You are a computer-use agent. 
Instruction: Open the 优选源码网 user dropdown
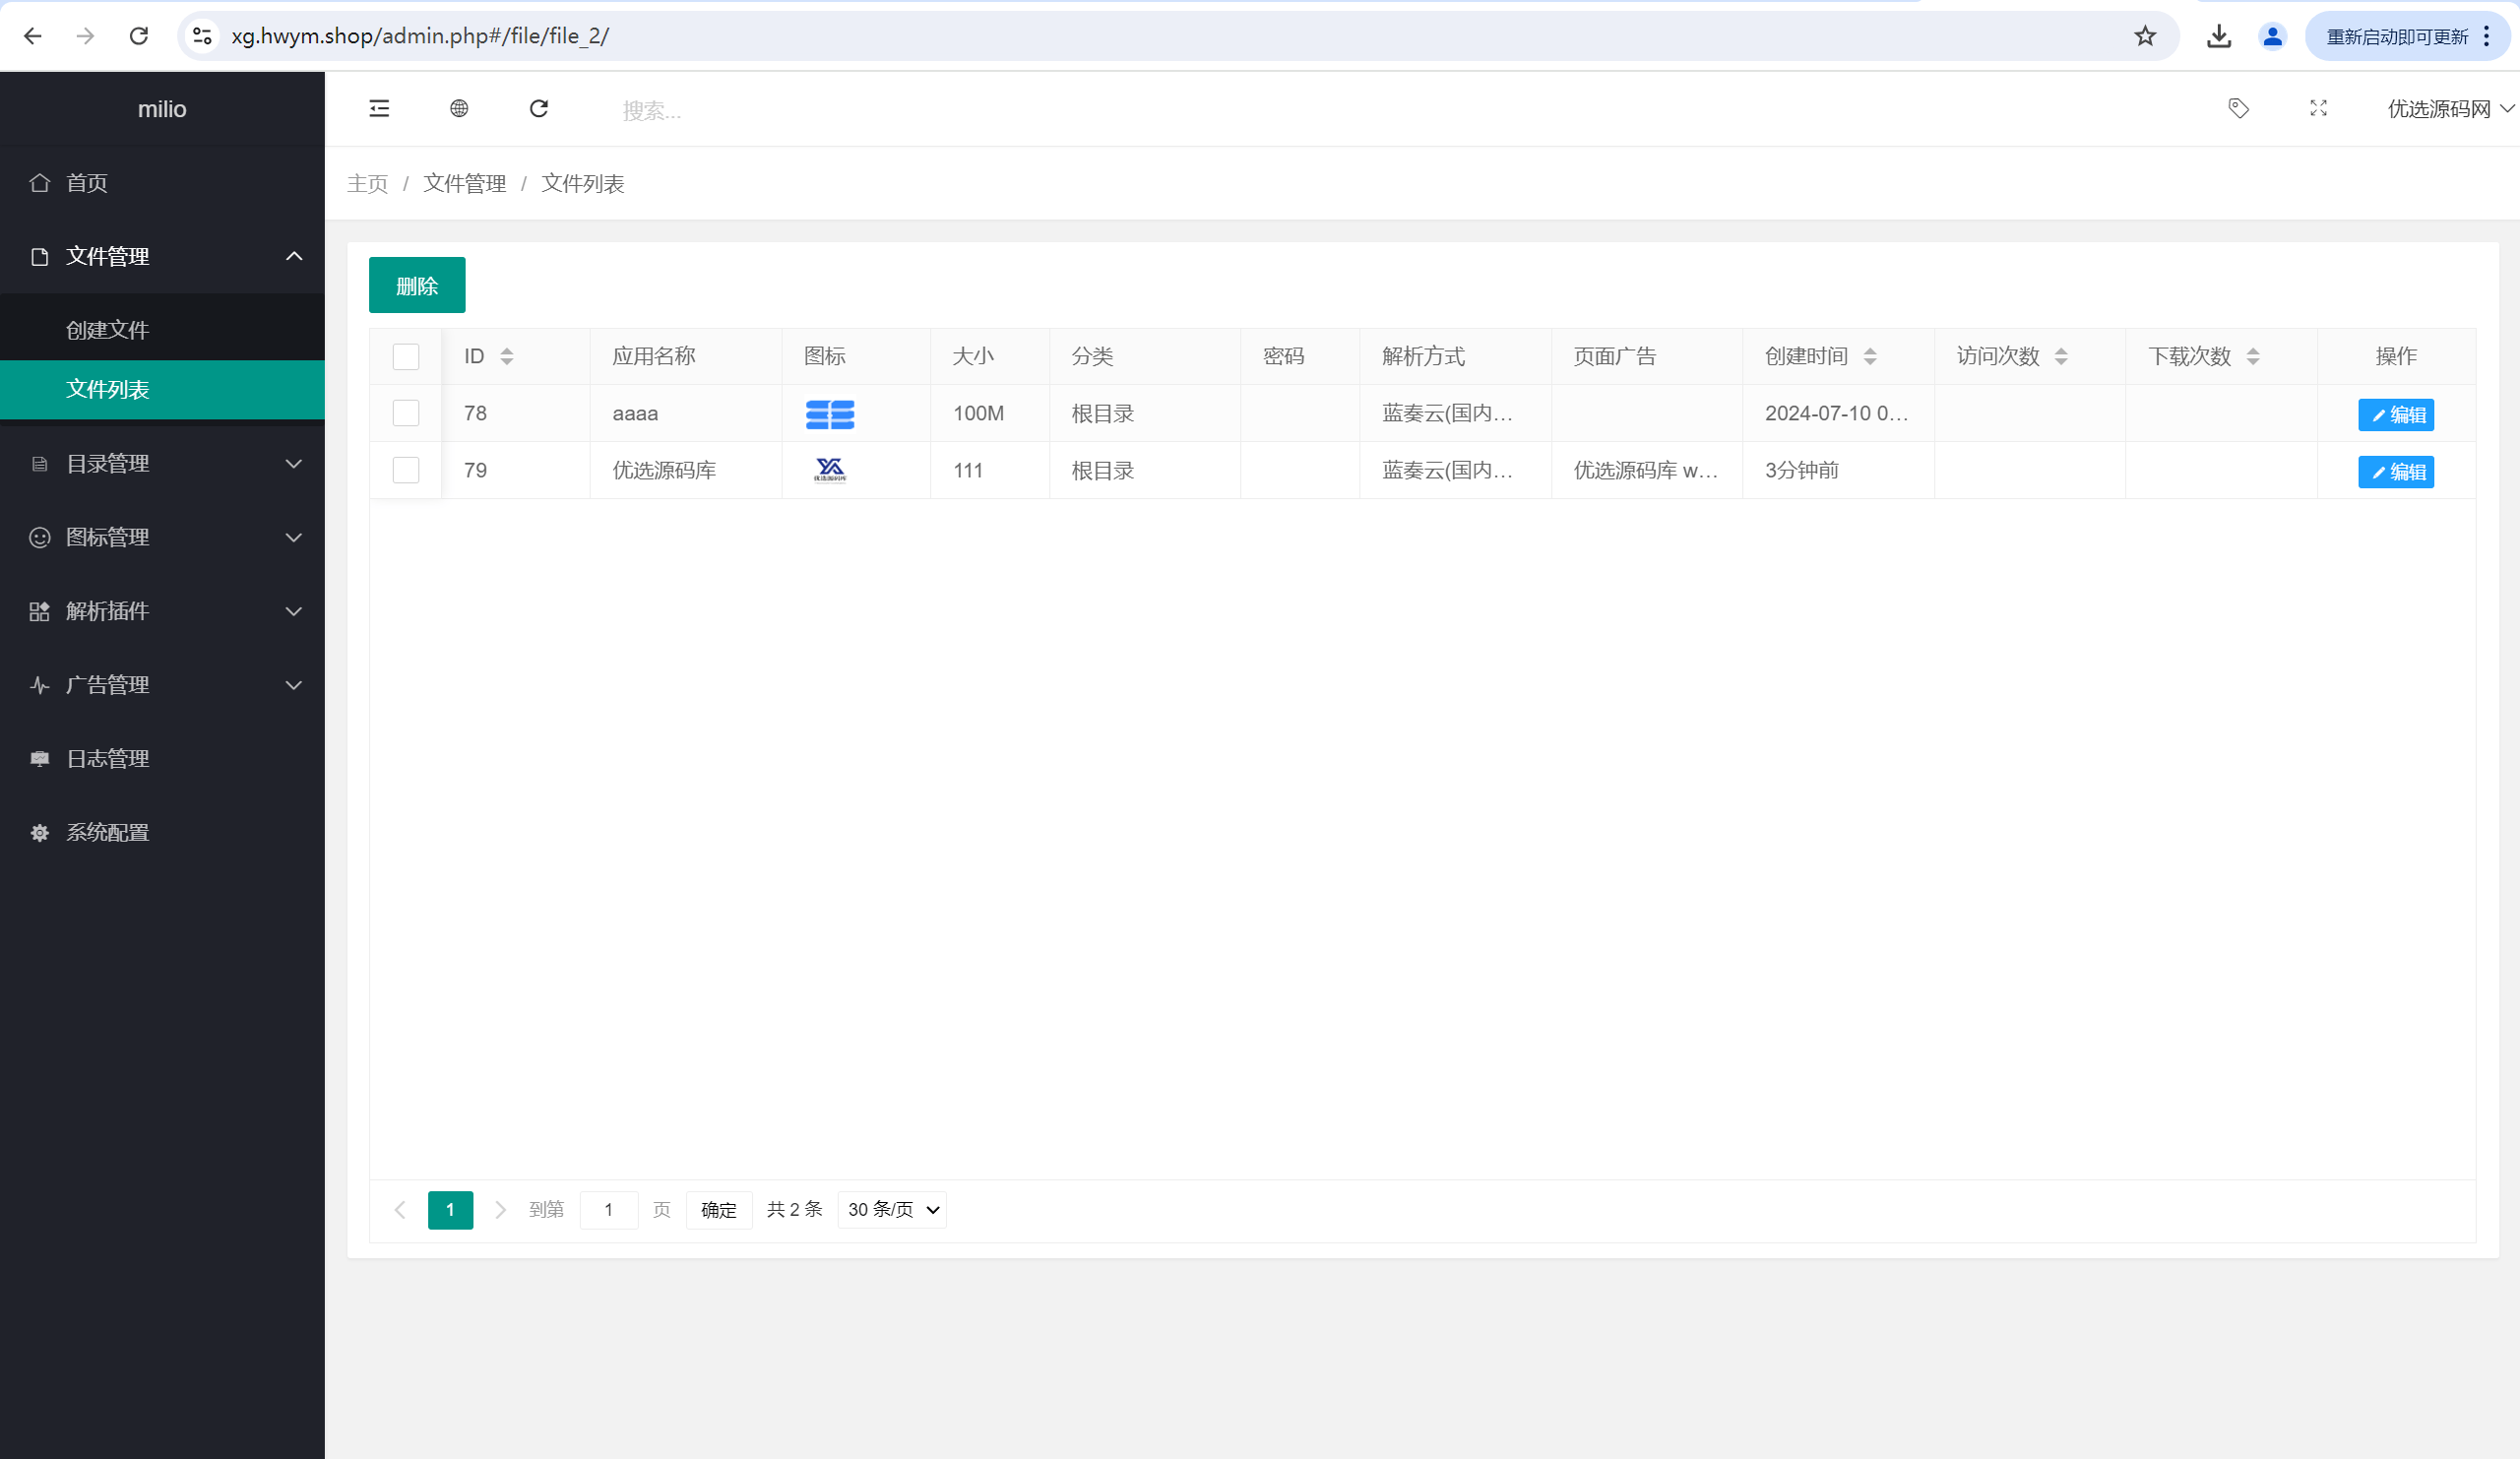coord(2450,108)
